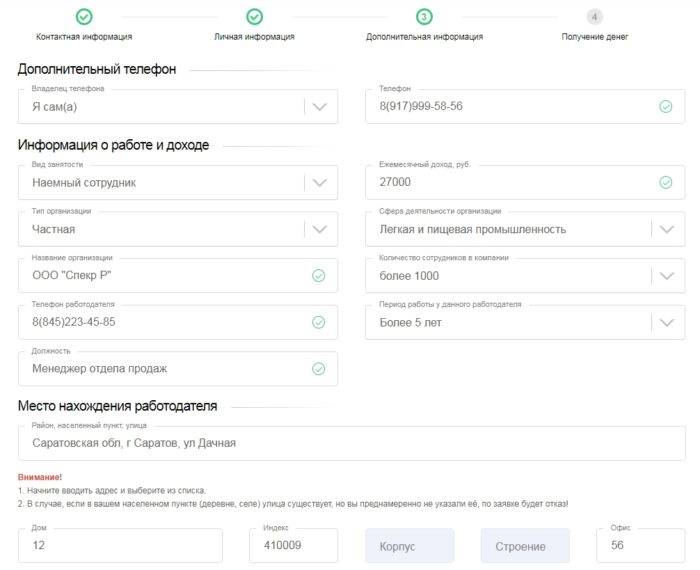The image size is (700, 570).
Task: Open the Владелец телефона dropdown
Action: click(x=318, y=106)
